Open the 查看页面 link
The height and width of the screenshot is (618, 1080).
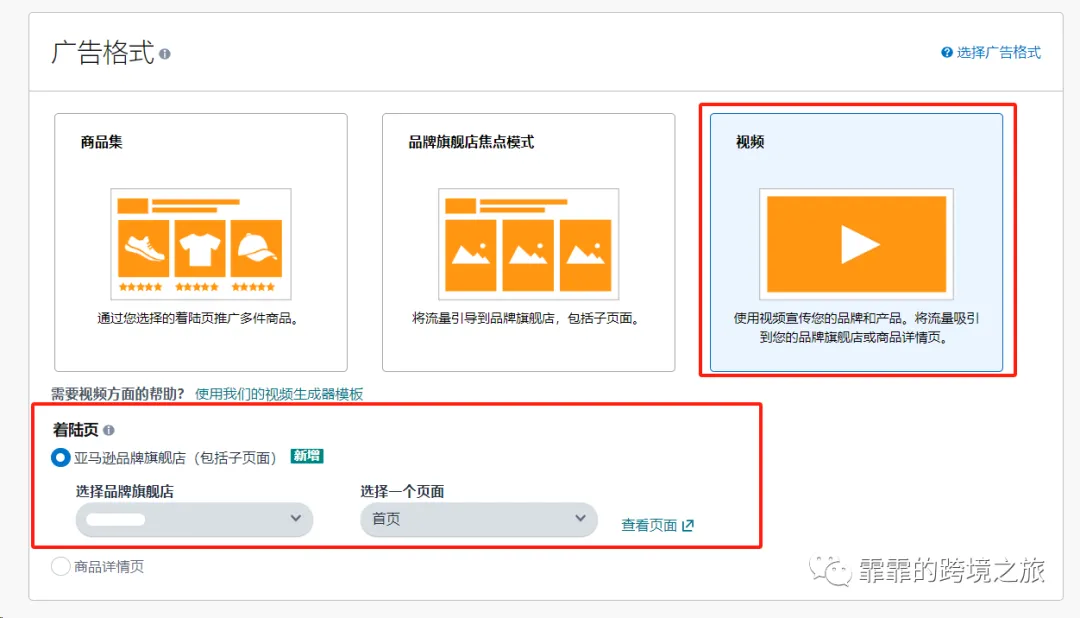pyautogui.click(x=649, y=525)
